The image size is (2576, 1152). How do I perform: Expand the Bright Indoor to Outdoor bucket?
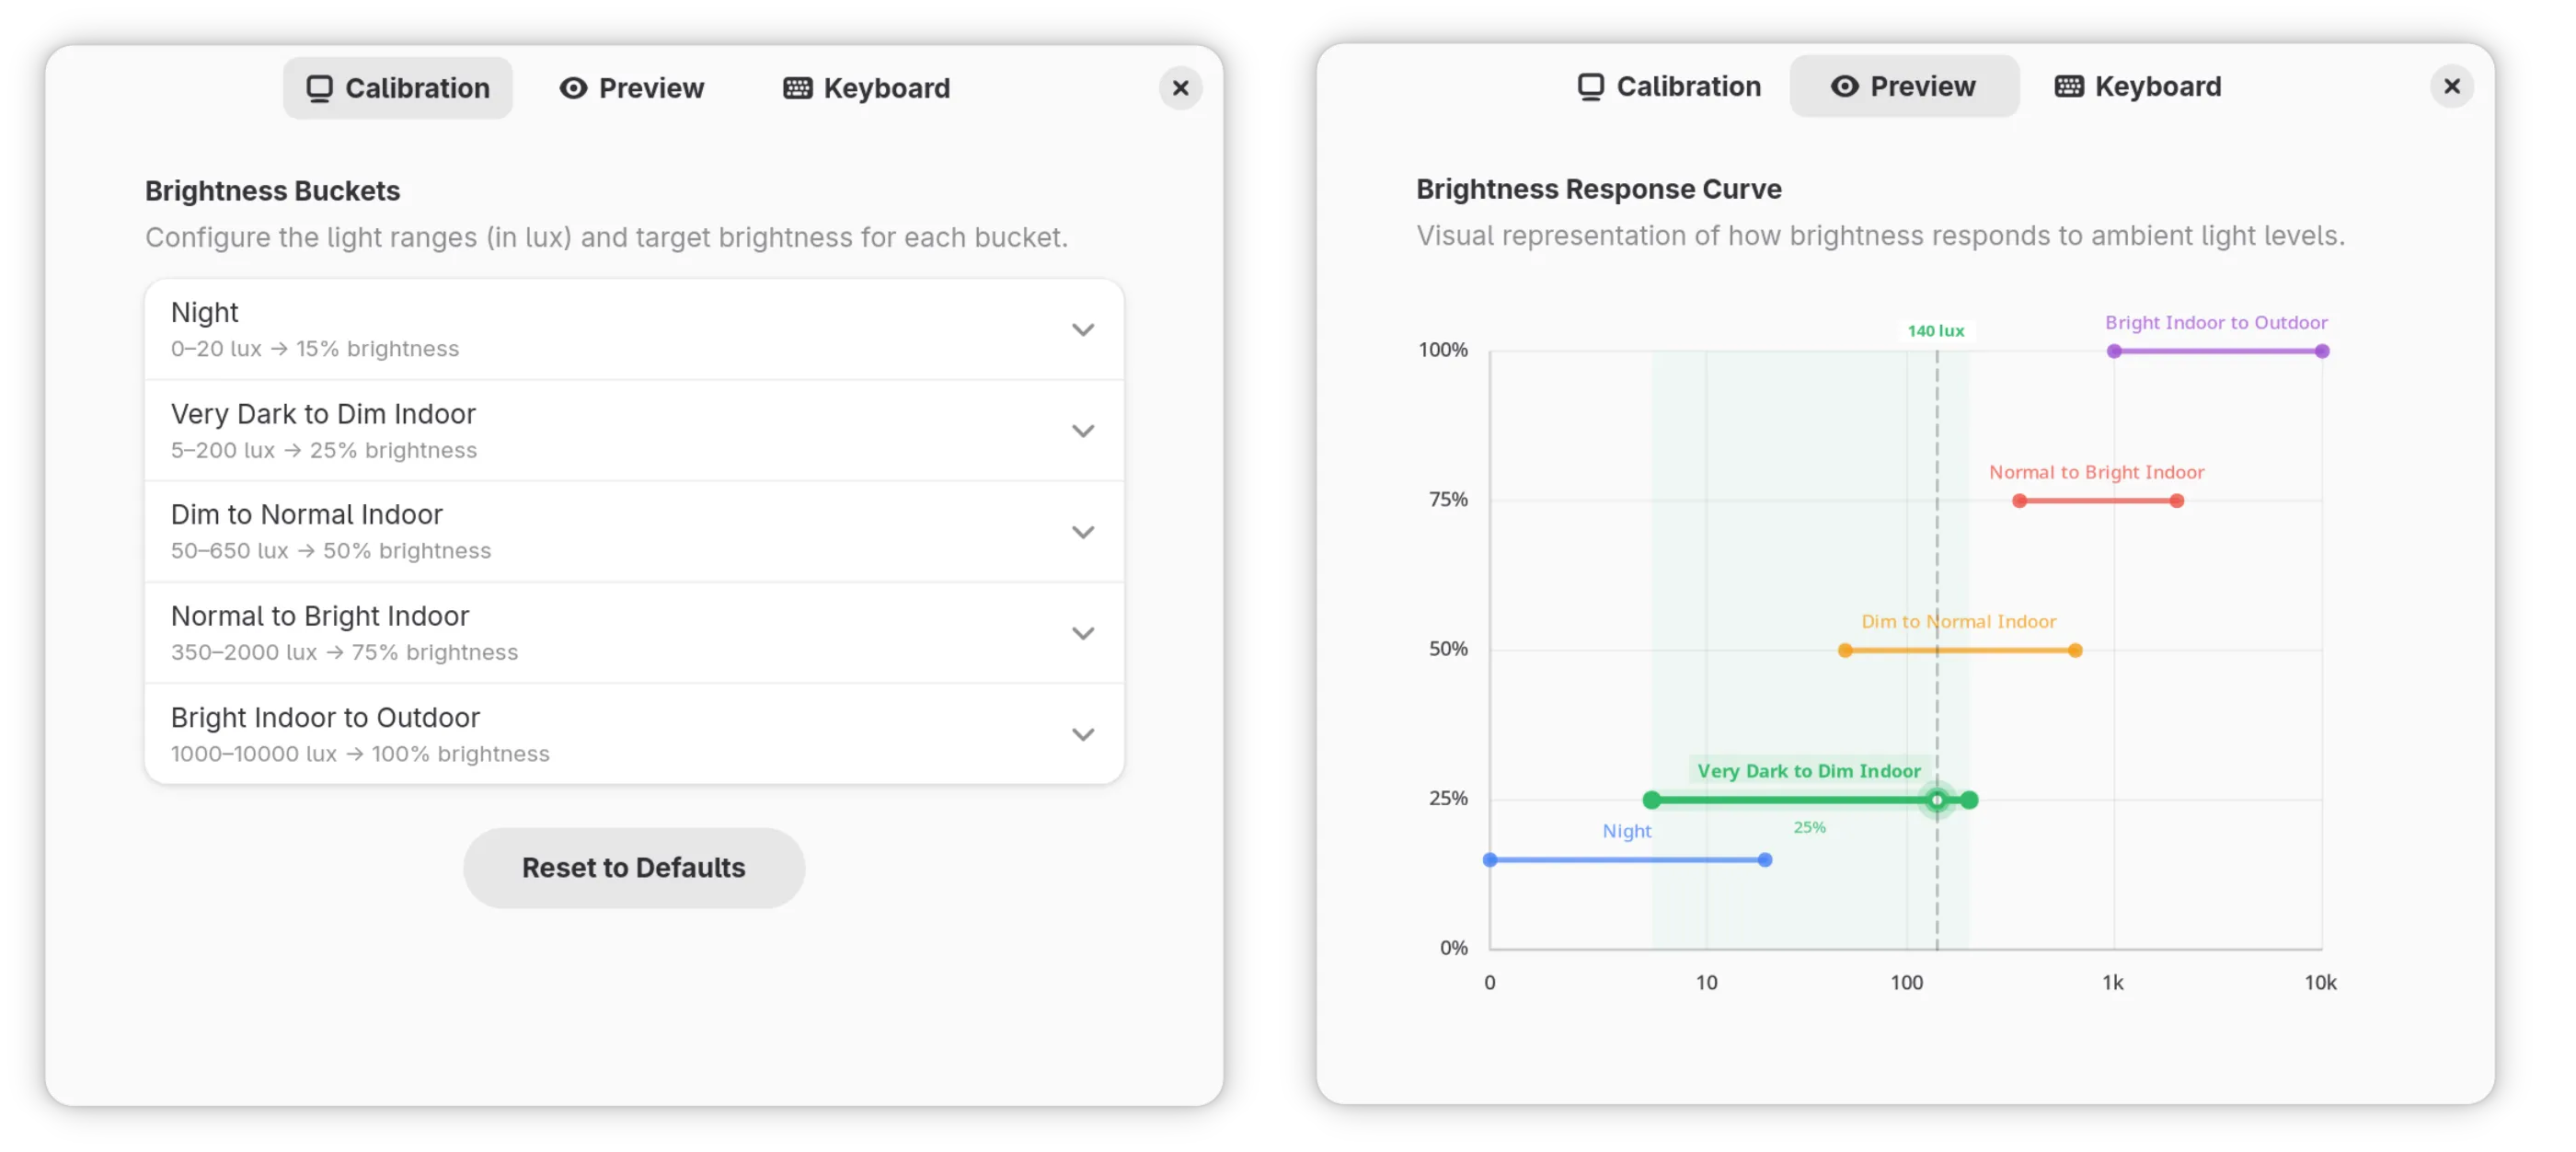pyautogui.click(x=1082, y=734)
